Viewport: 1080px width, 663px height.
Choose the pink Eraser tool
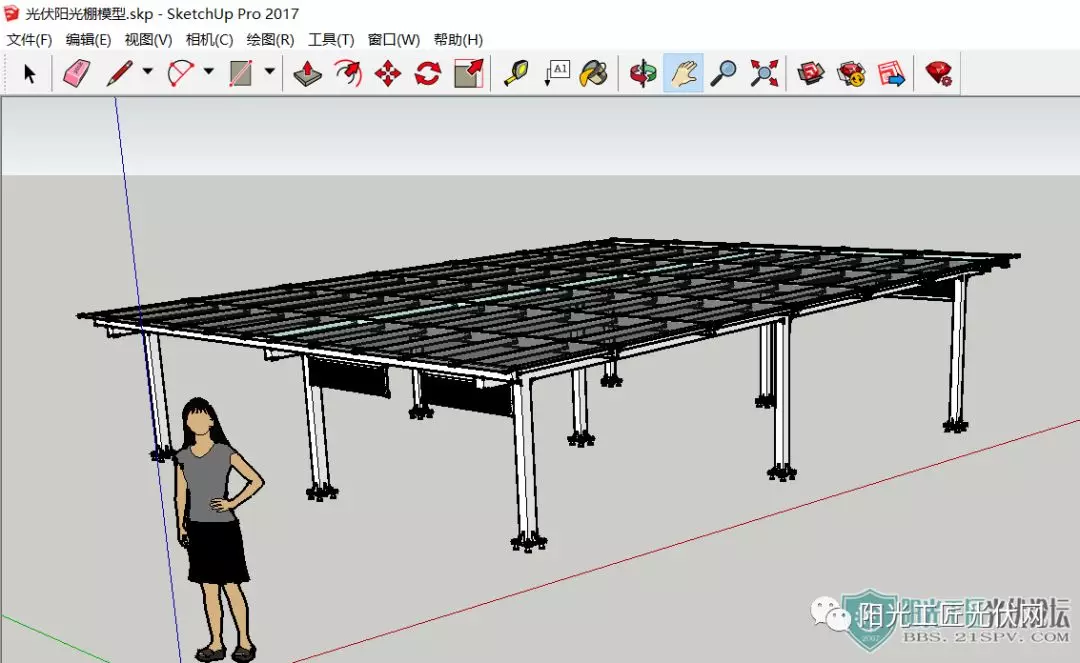pyautogui.click(x=76, y=73)
